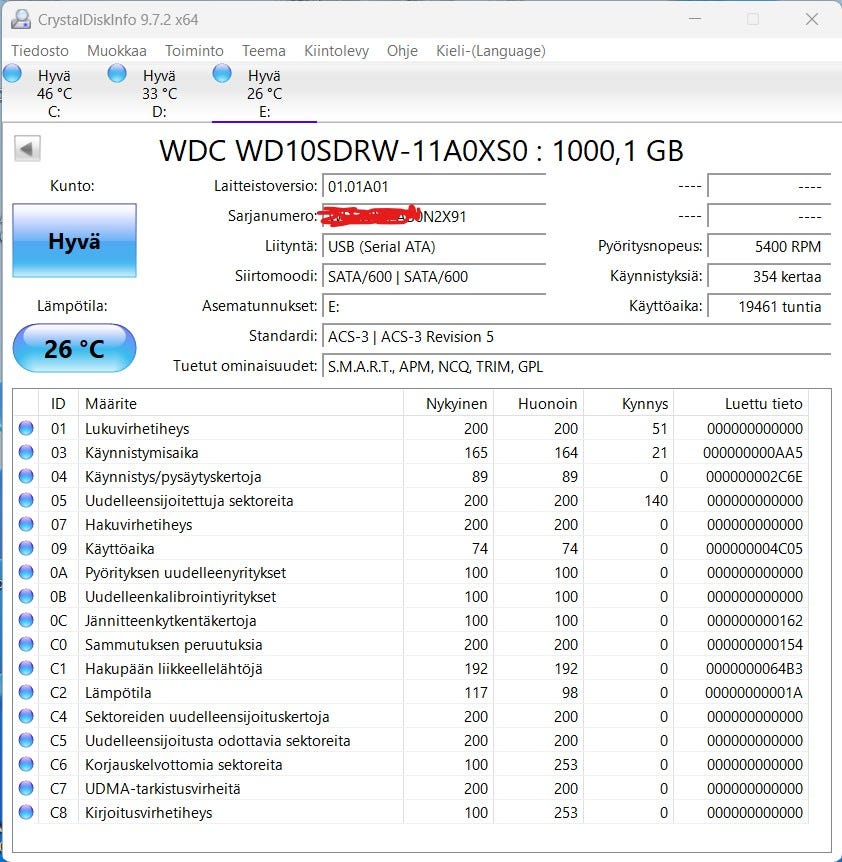Open the Teema menu
The width and height of the screenshot is (842, 862).
pyautogui.click(x=264, y=51)
